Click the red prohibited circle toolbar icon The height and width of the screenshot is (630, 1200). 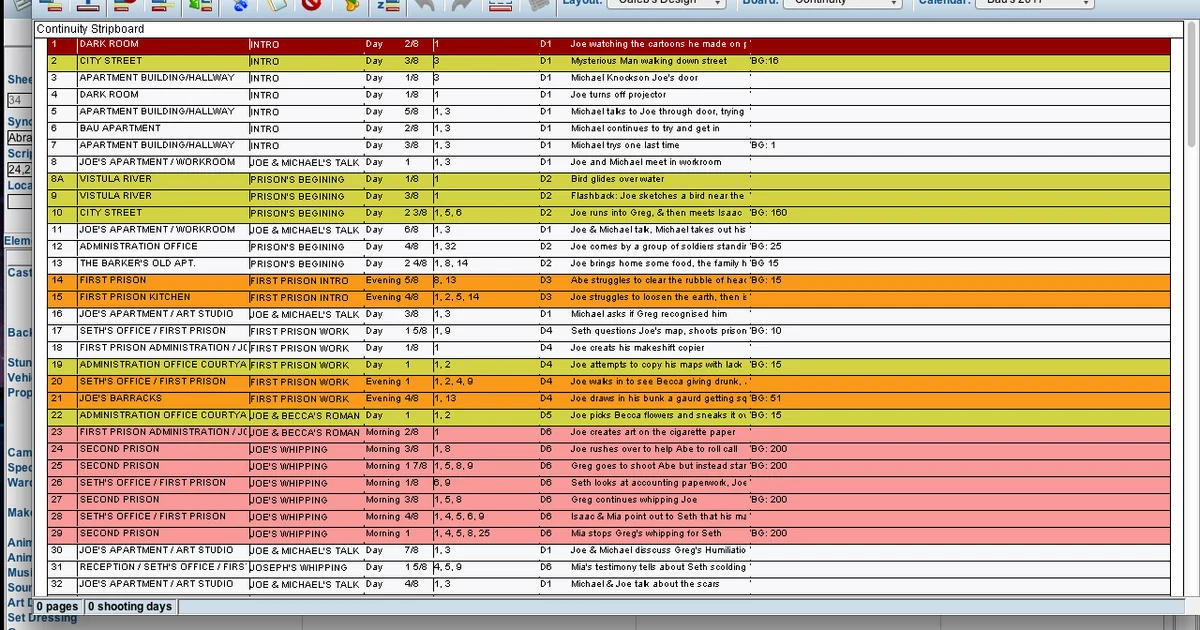pyautogui.click(x=310, y=5)
